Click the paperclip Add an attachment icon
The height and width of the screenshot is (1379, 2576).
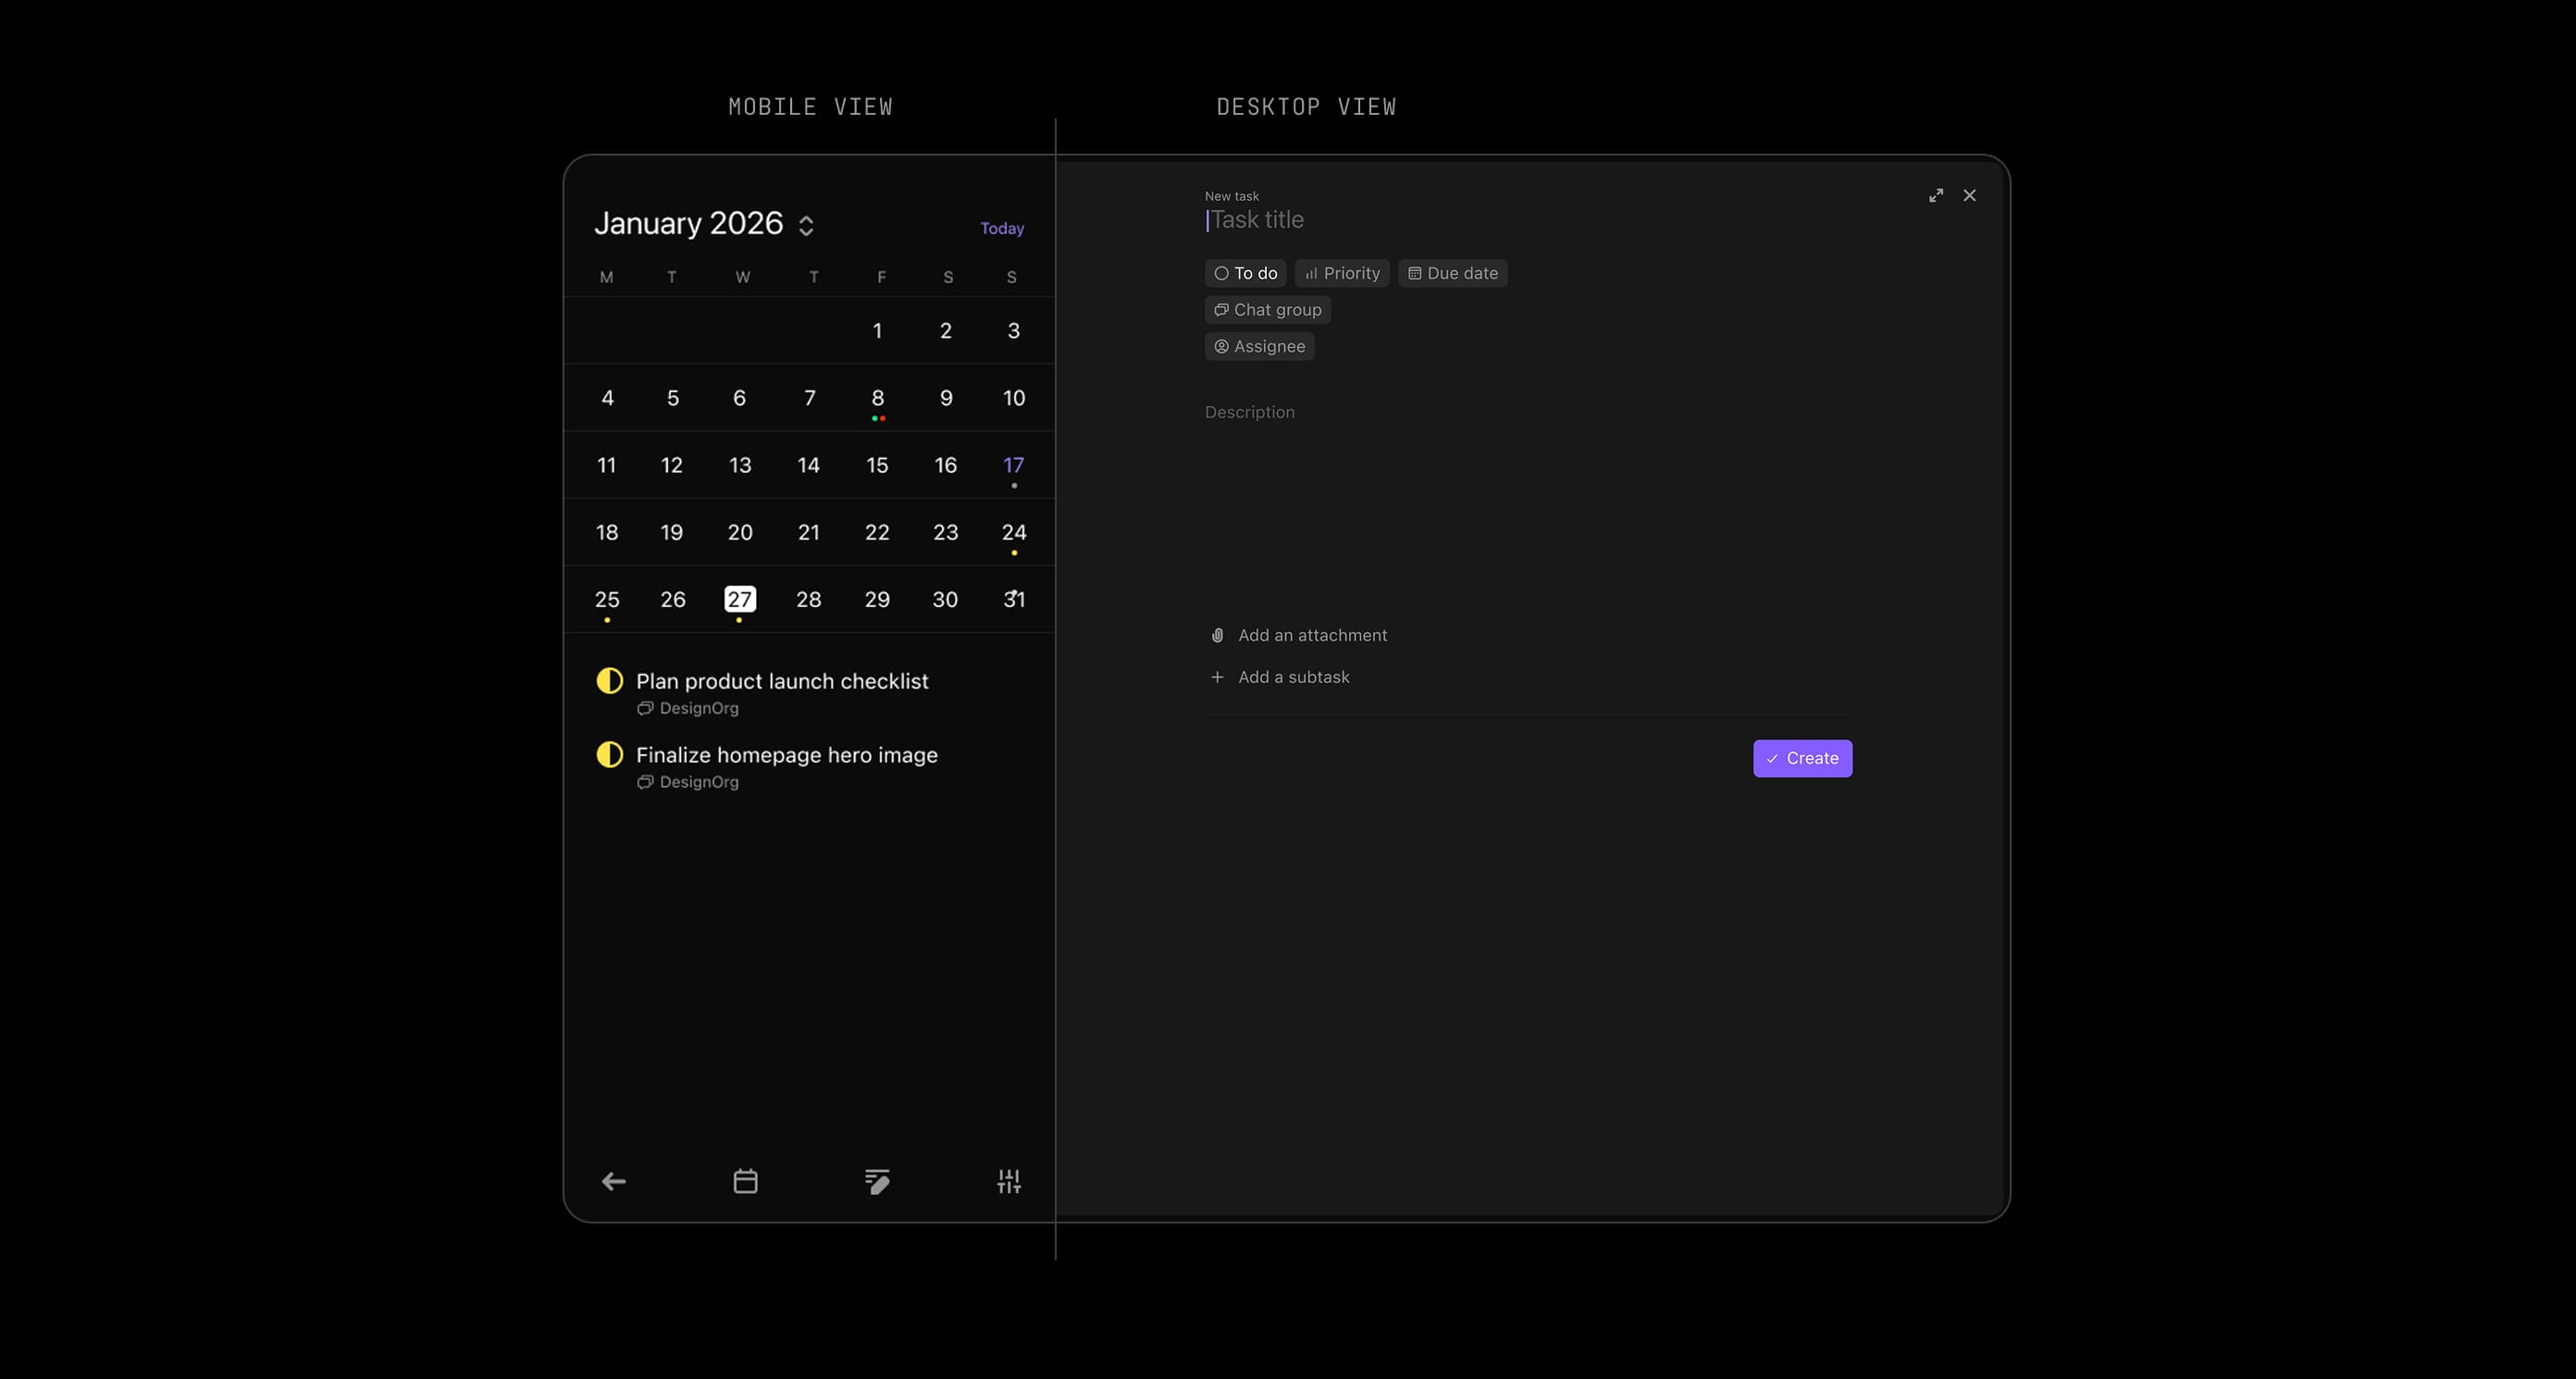point(1217,635)
